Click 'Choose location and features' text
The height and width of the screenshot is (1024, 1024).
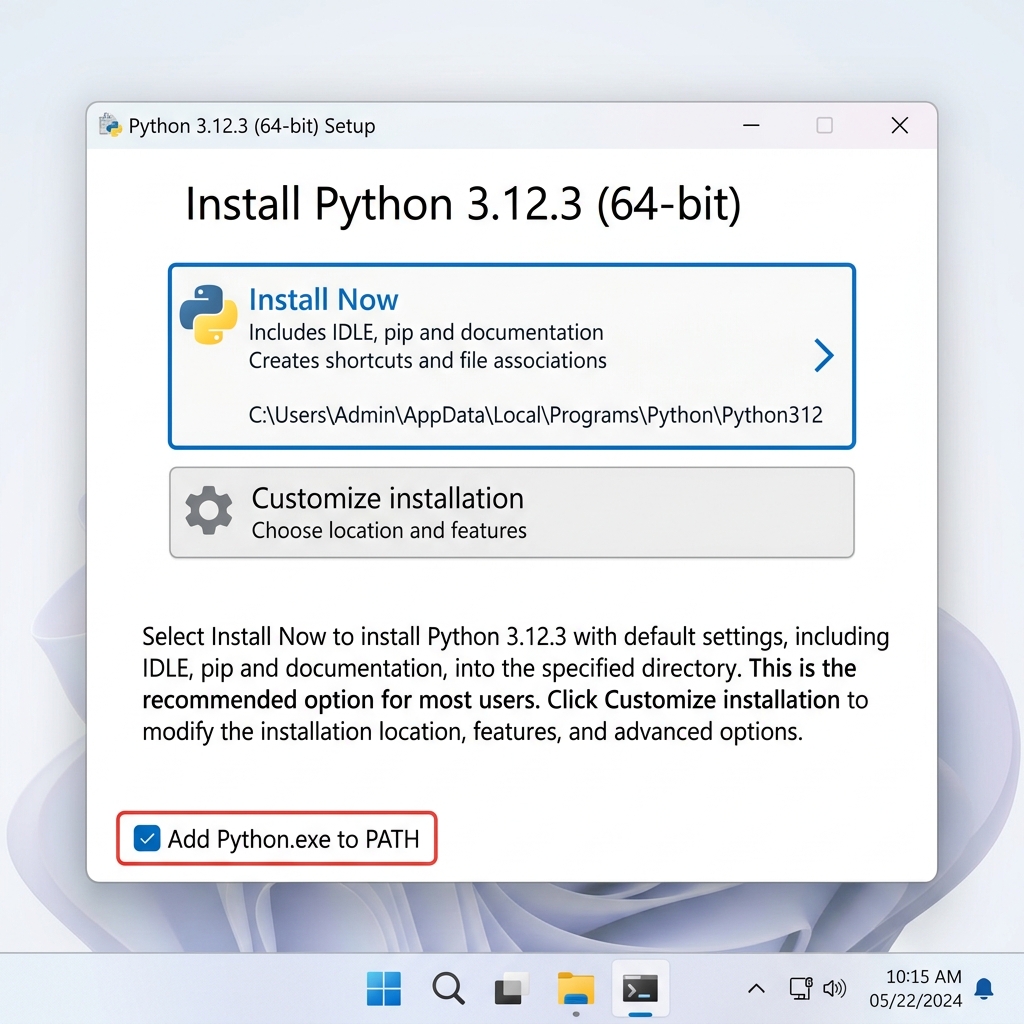click(389, 530)
